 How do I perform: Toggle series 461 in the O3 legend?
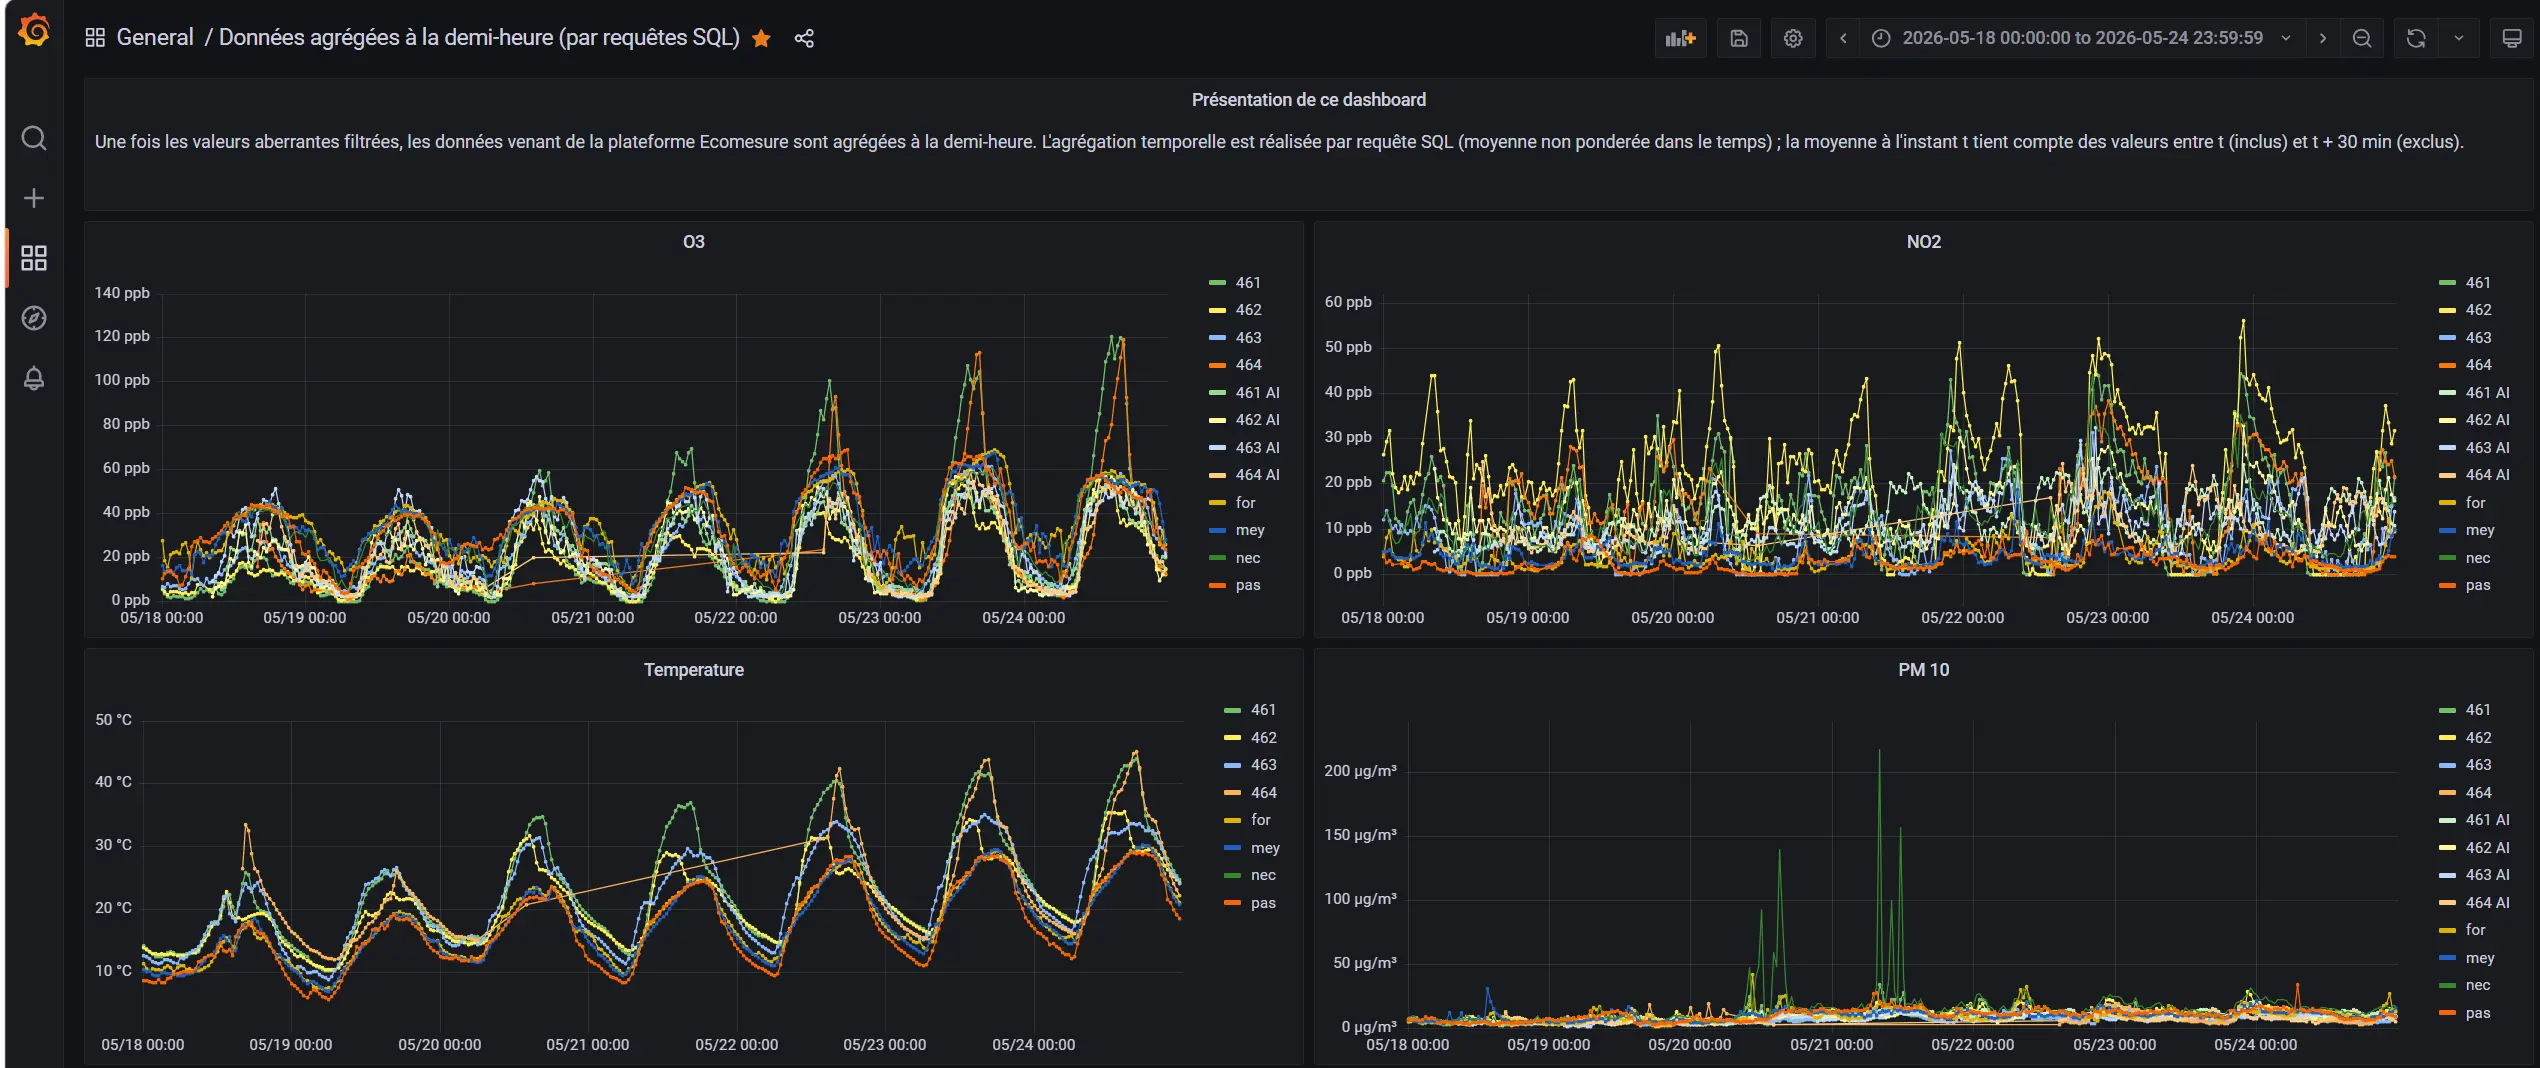click(1248, 283)
